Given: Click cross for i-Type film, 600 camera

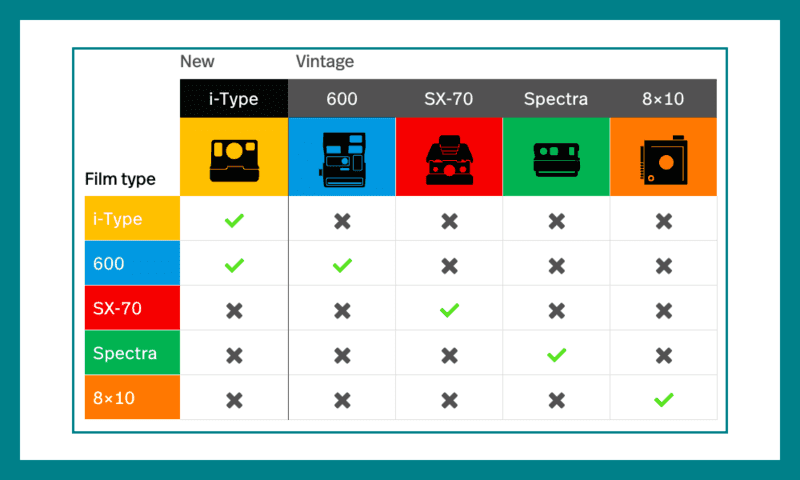Looking at the screenshot, I should (342, 221).
